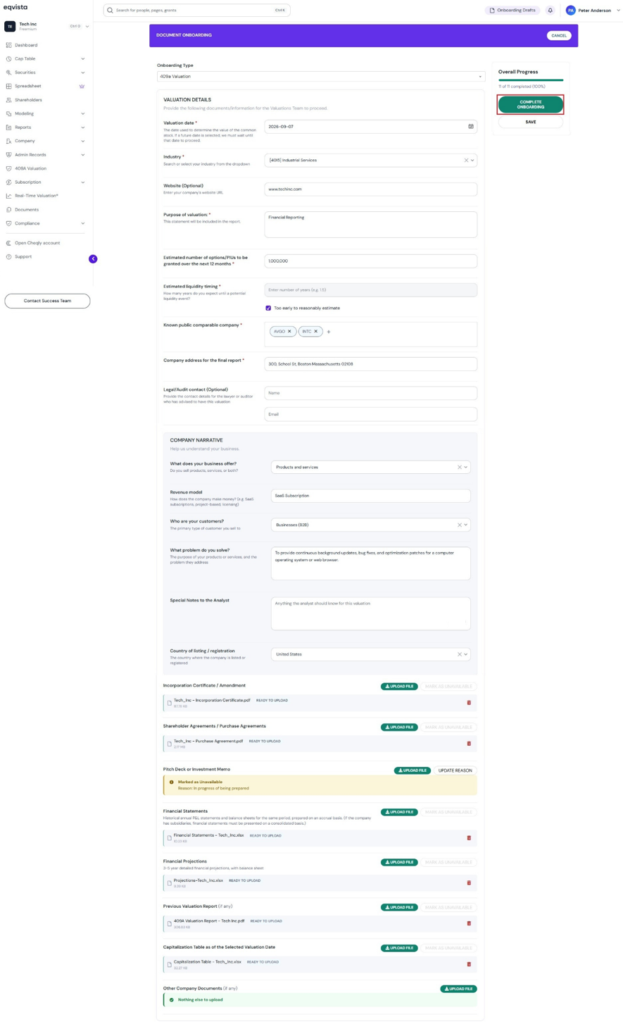Upload file for Financial Projections
Viewport: 623px width, 1024px height.
[x=399, y=862]
